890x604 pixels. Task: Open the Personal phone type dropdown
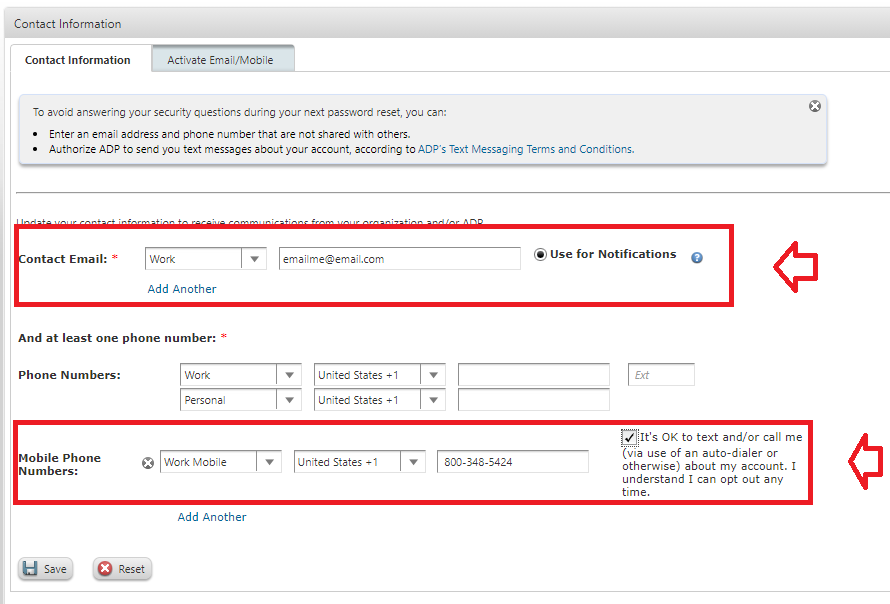(290, 400)
